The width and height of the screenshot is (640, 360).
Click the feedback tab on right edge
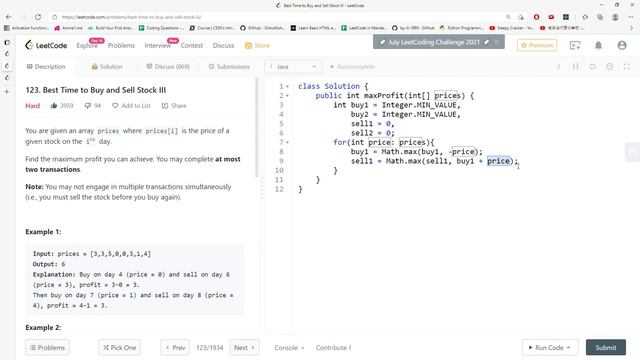[x=633, y=152]
